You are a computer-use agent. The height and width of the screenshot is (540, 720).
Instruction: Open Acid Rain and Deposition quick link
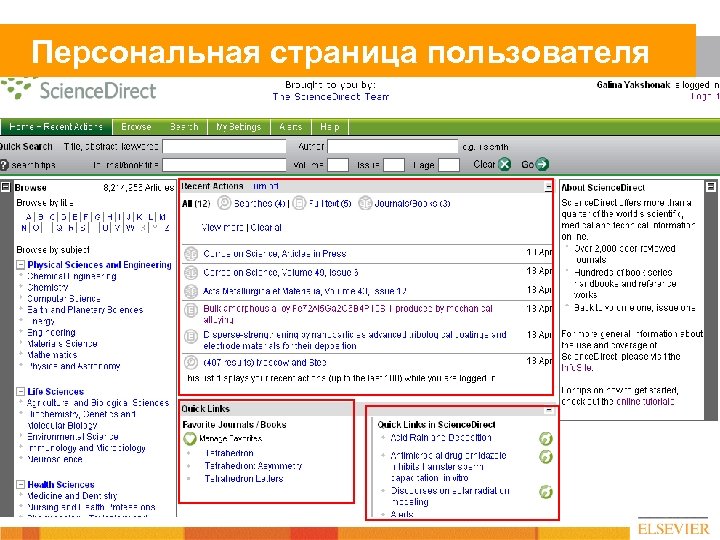(x=441, y=438)
